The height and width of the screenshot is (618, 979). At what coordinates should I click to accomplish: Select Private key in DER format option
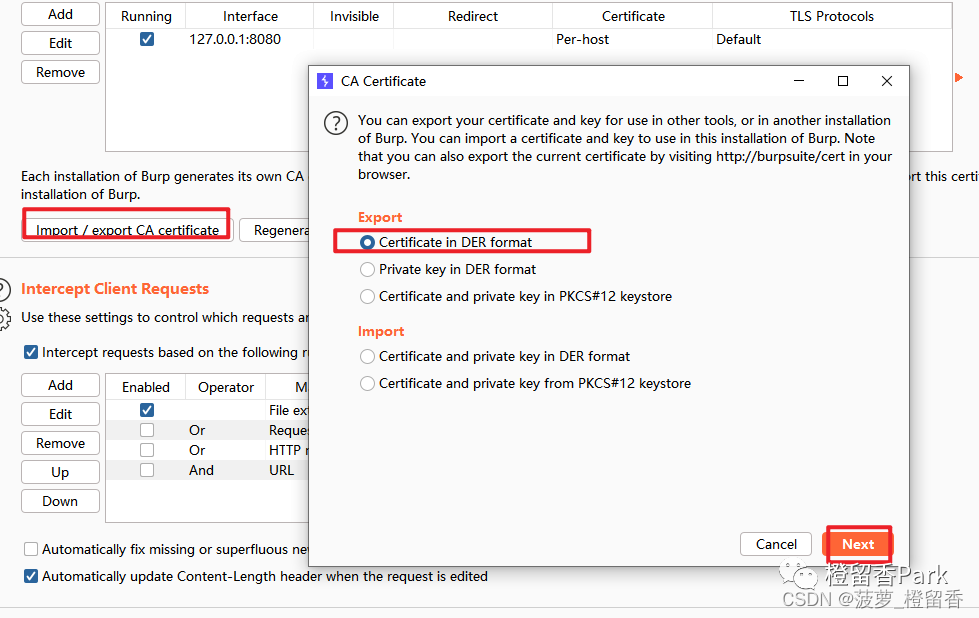(x=368, y=269)
